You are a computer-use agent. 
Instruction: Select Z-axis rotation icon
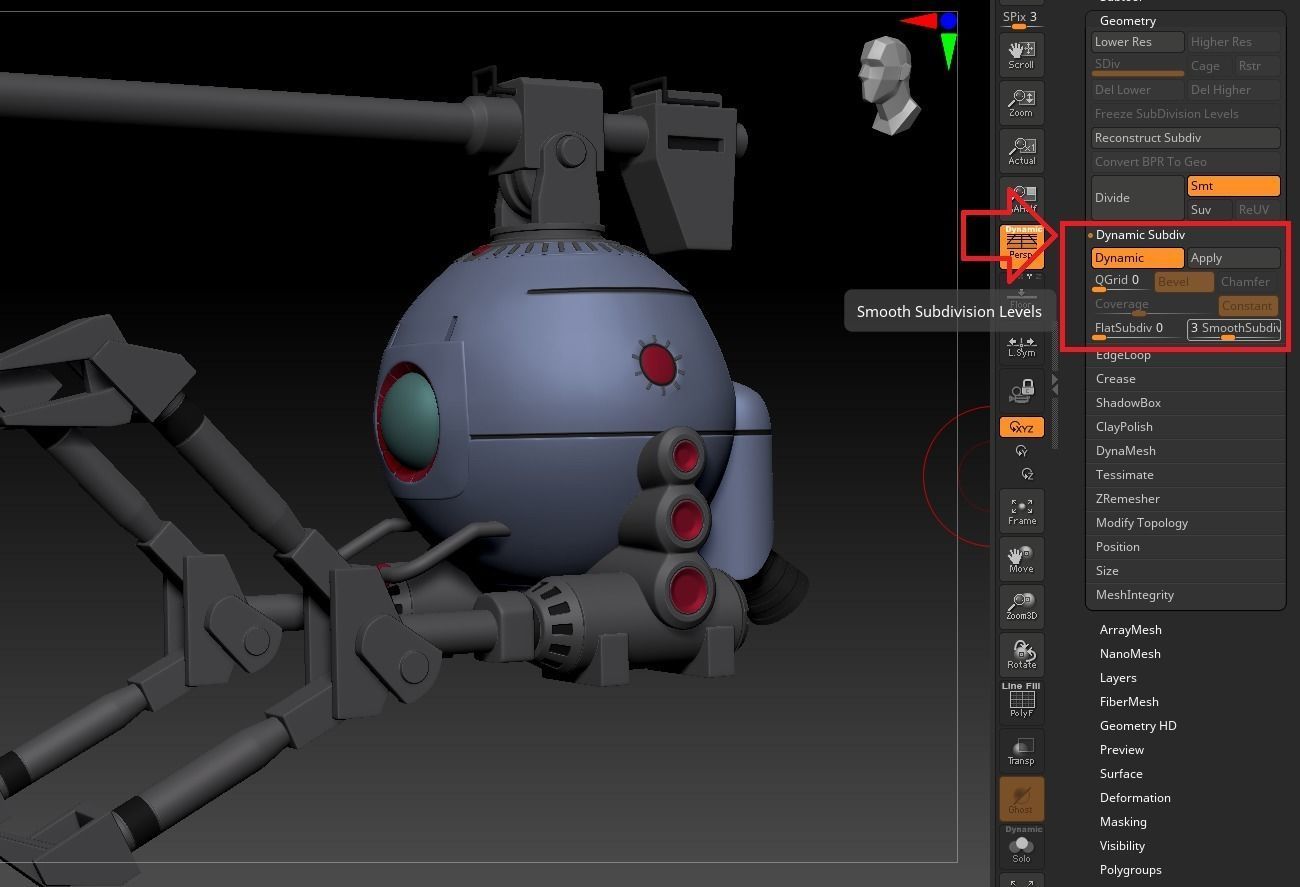[1027, 474]
